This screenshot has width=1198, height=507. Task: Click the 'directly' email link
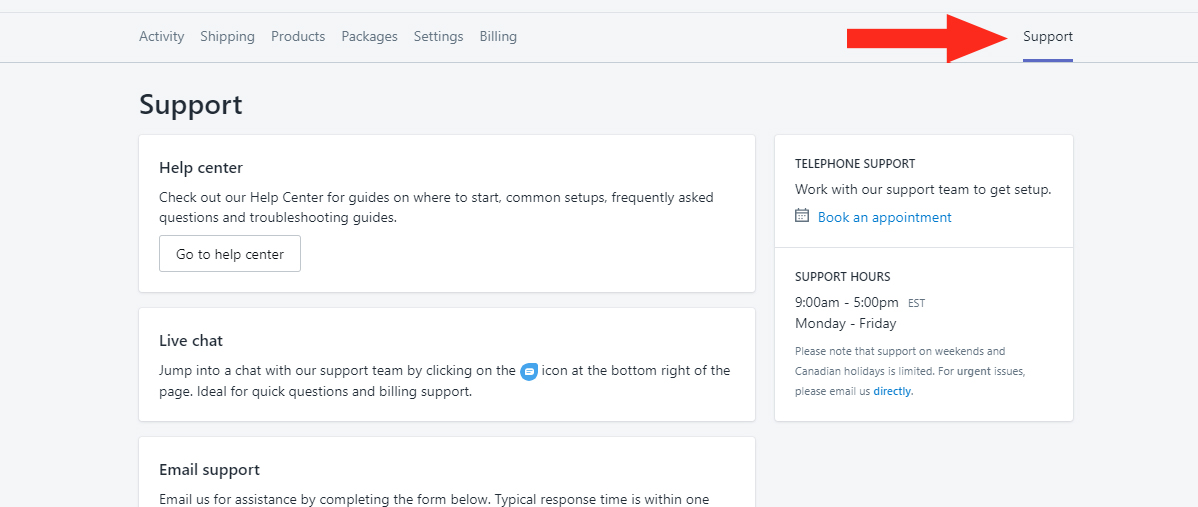tap(893, 392)
